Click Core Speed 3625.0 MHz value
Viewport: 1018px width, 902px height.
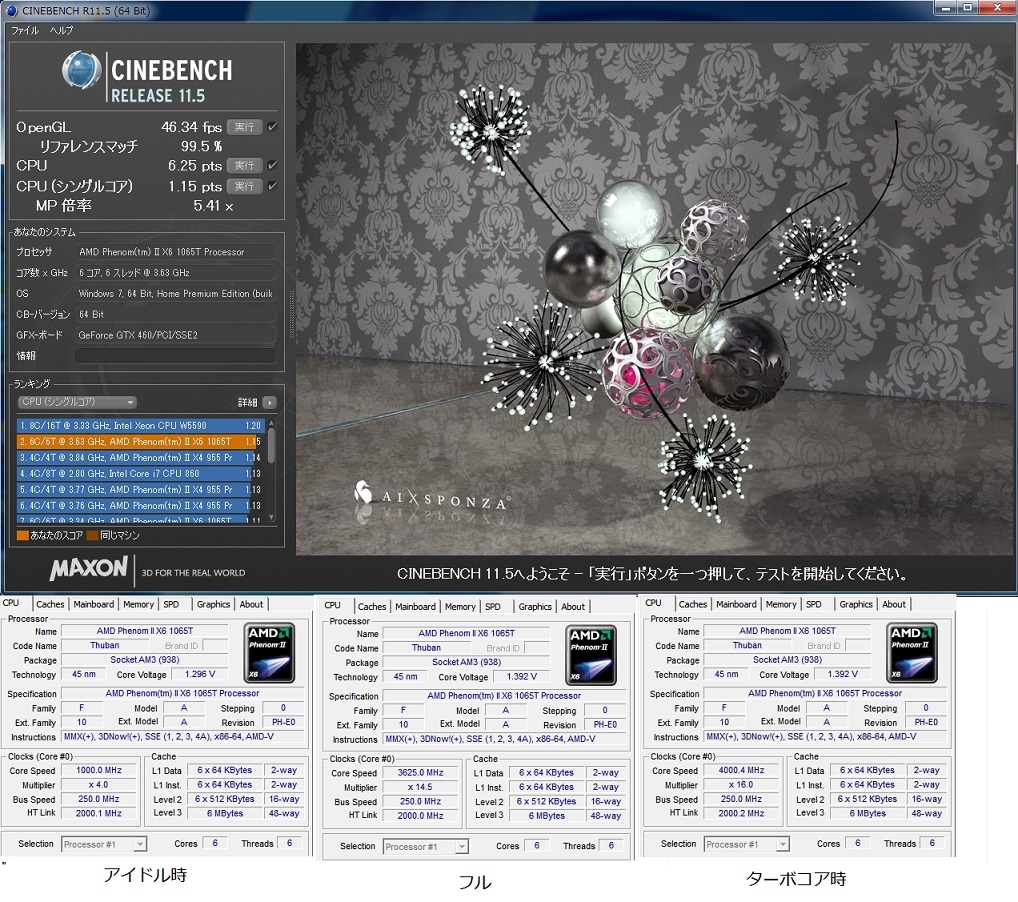421,773
